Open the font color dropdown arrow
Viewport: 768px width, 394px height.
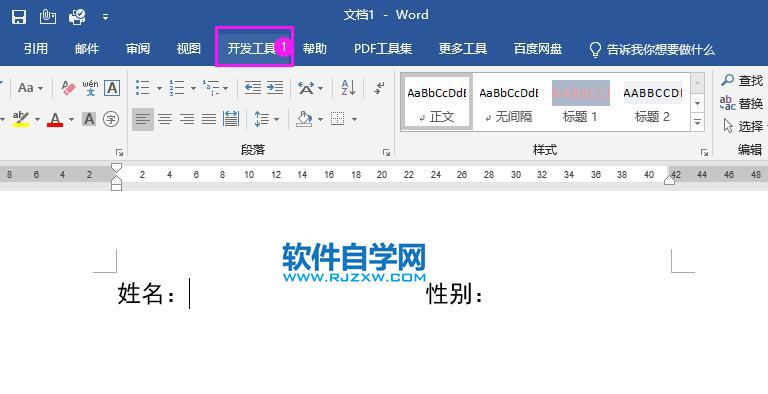(x=72, y=119)
